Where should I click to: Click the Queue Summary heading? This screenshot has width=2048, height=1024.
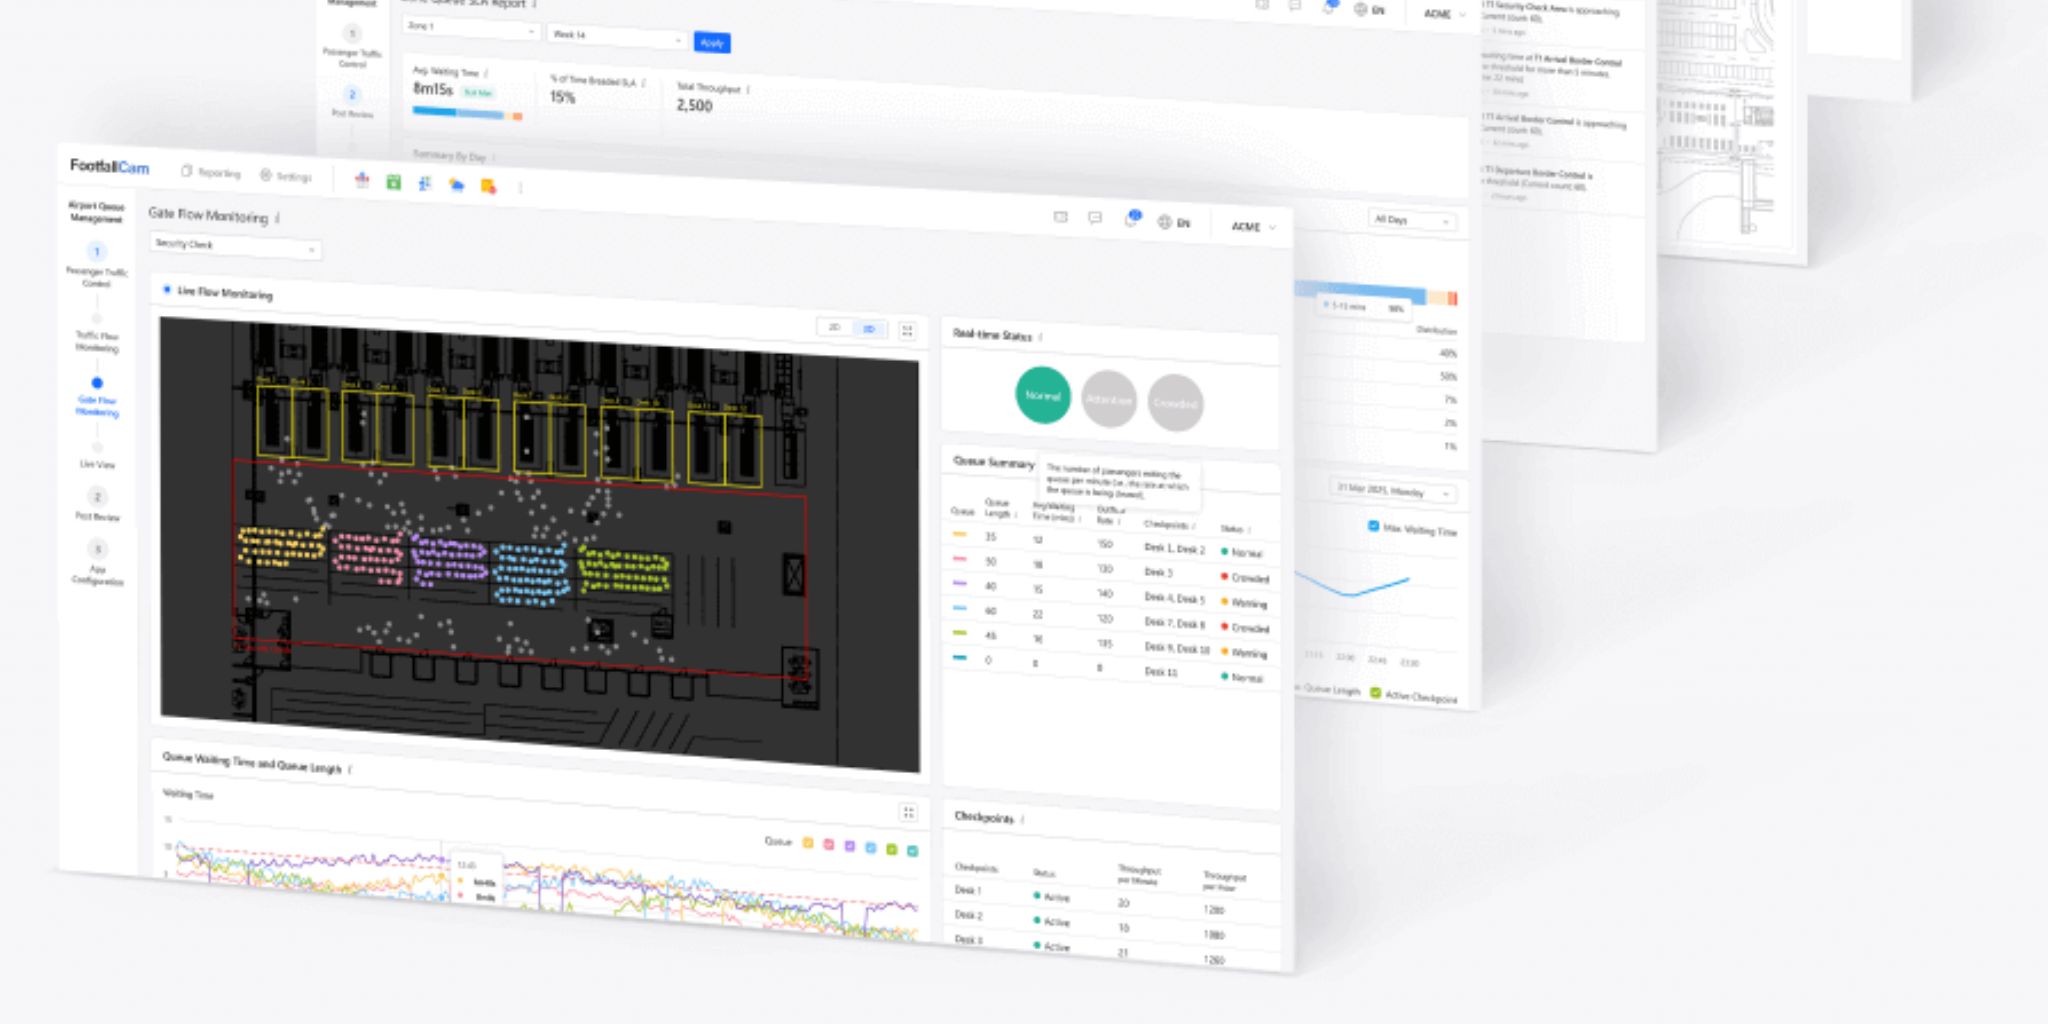pos(993,462)
